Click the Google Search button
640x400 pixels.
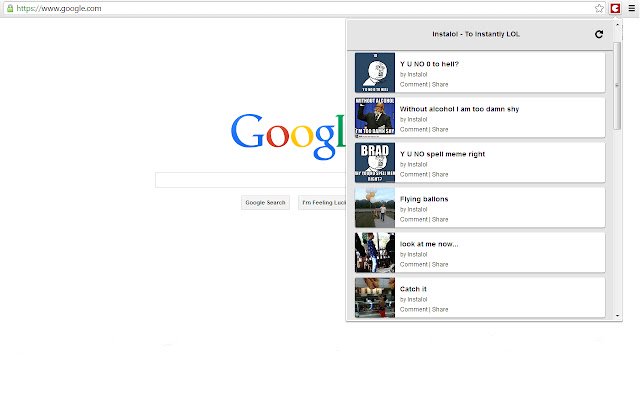[265, 202]
